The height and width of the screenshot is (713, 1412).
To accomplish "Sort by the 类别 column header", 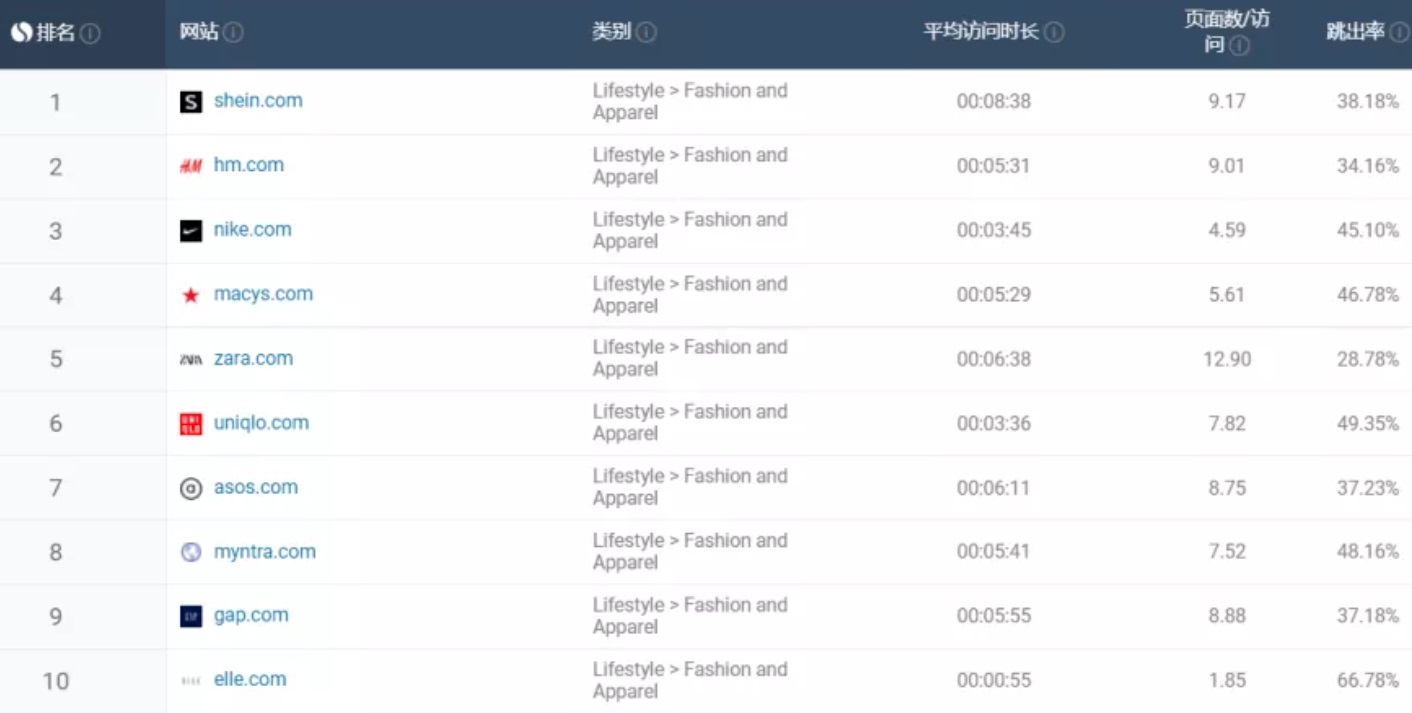I will 612,32.
